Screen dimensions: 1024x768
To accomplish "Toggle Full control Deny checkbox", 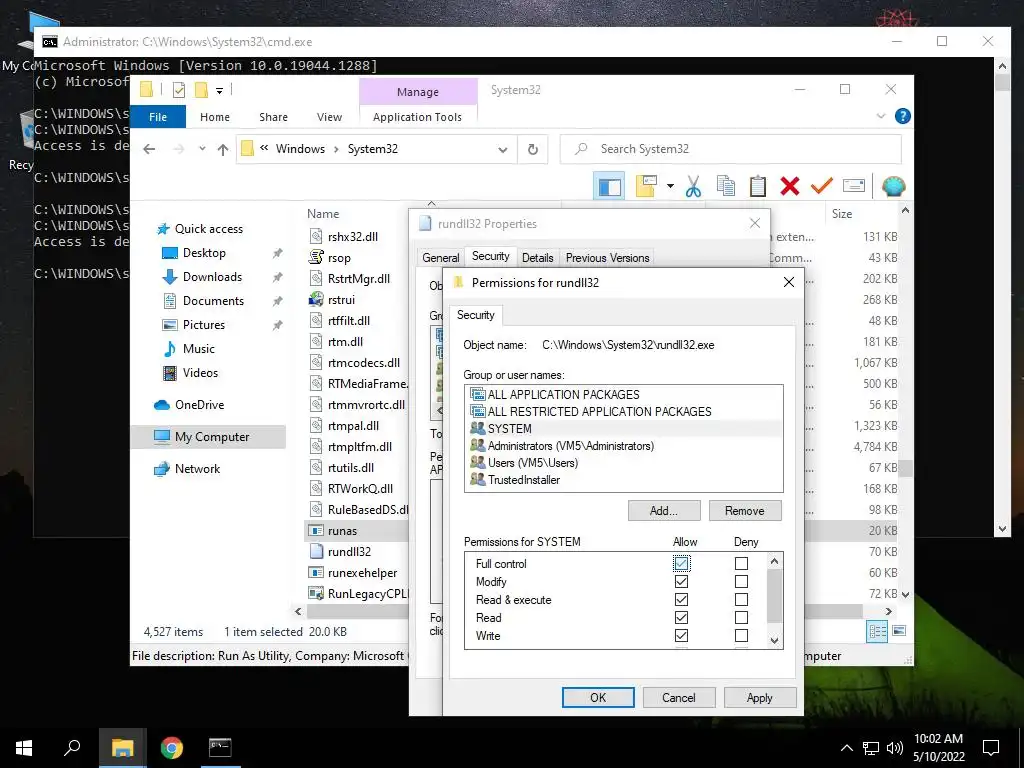I will (741, 563).
